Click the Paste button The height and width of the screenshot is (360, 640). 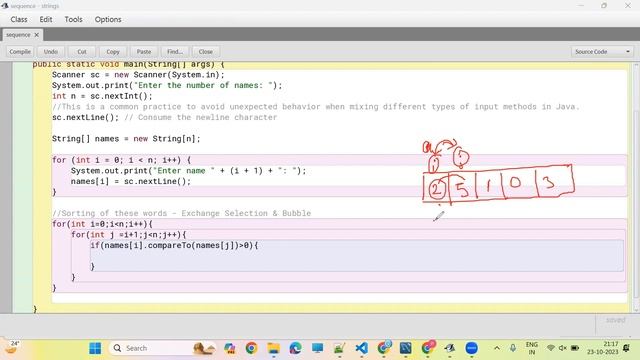(x=144, y=52)
